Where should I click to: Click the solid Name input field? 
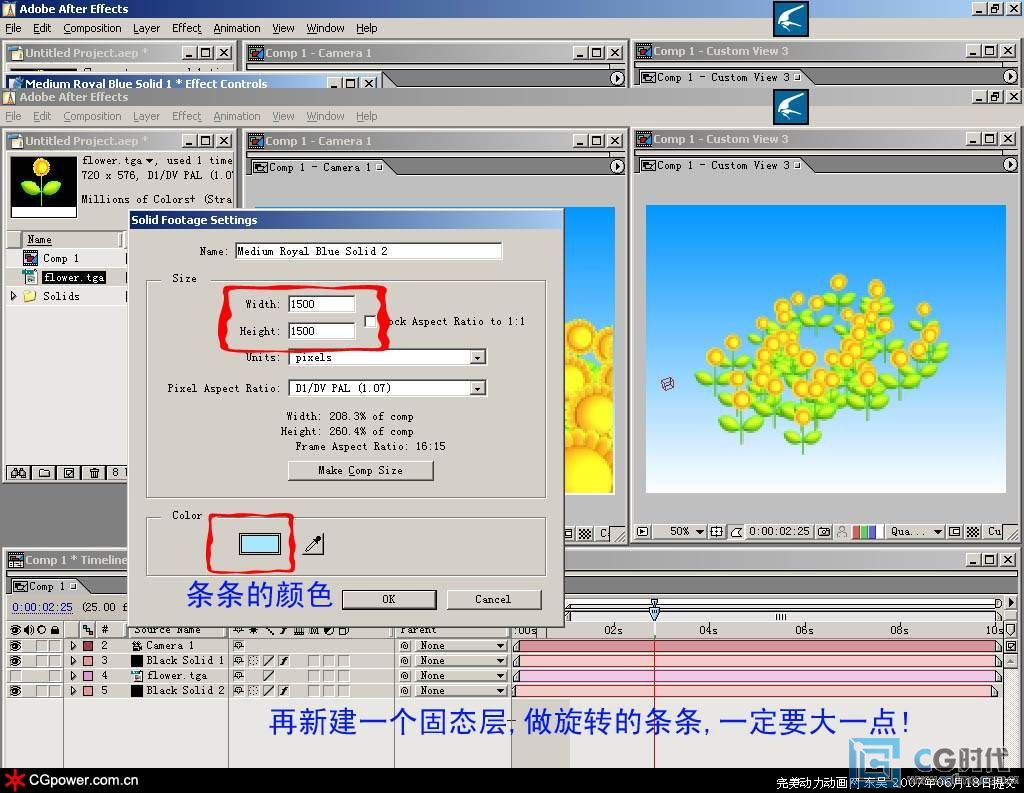(x=369, y=251)
